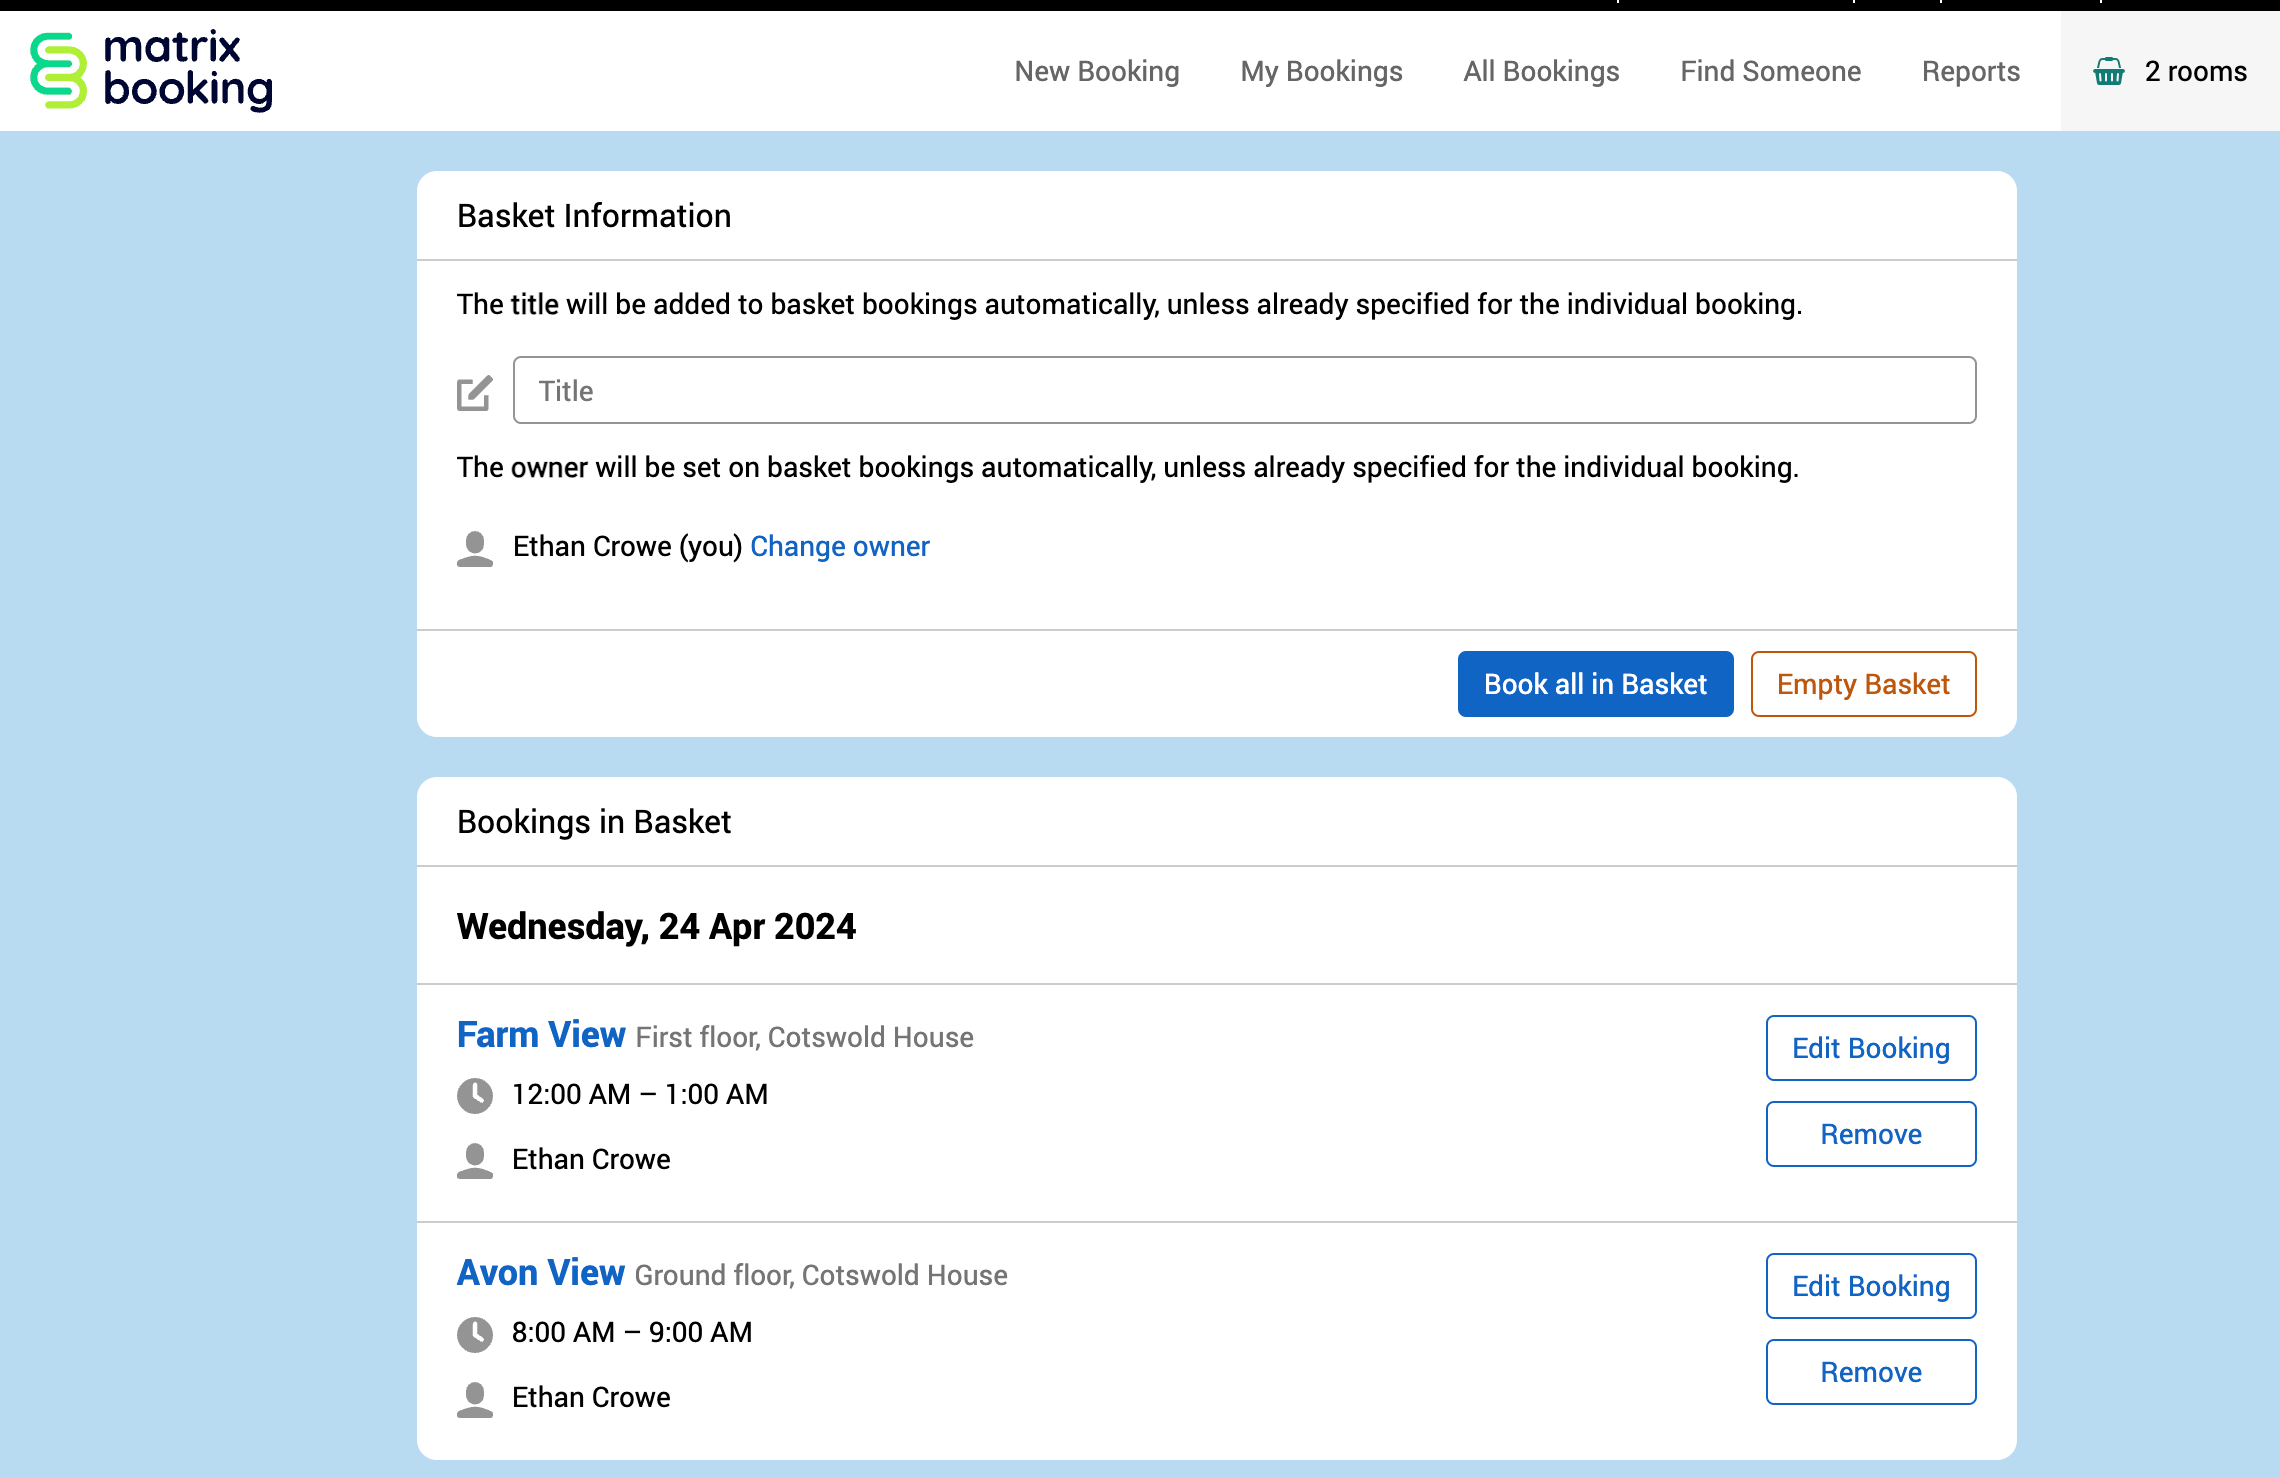Click the Empty Basket button
The height and width of the screenshot is (1478, 2280).
pos(1863,684)
